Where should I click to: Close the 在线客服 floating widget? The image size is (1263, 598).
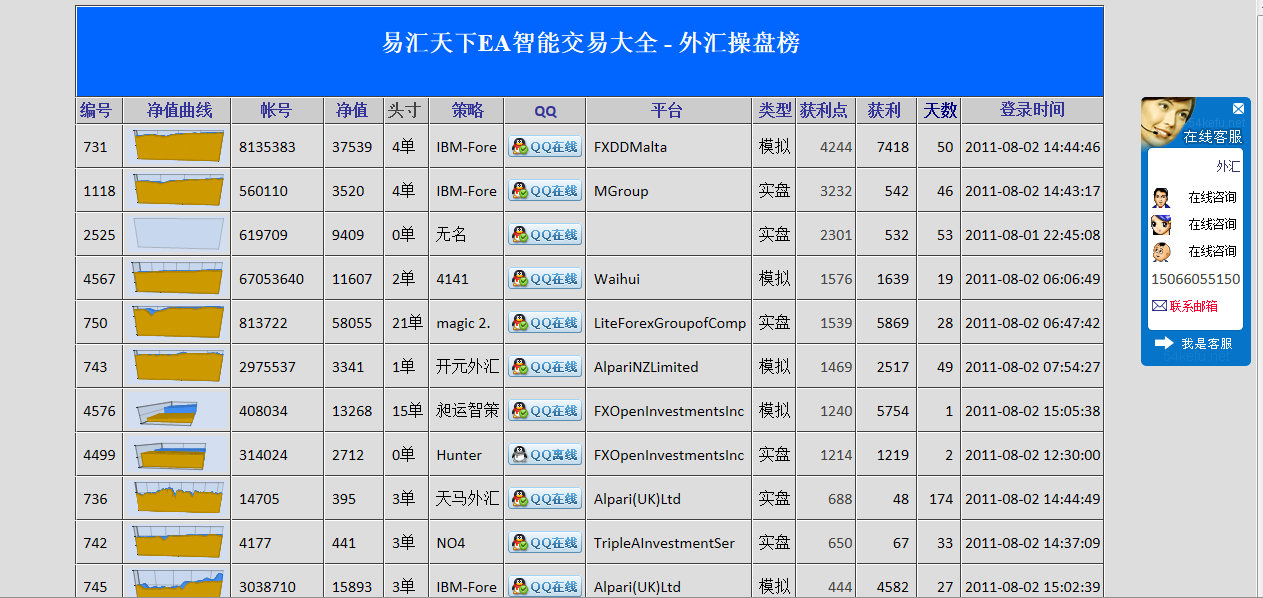click(x=1238, y=108)
